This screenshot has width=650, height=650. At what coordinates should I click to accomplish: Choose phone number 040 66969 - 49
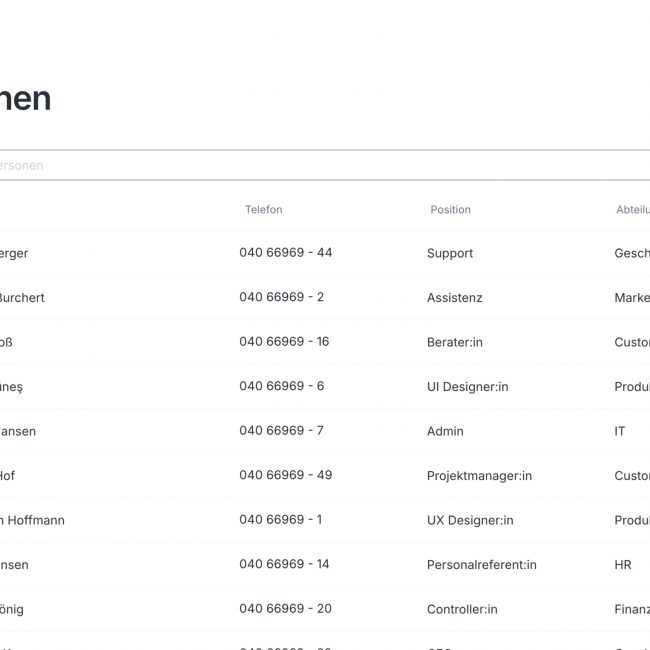(285, 475)
